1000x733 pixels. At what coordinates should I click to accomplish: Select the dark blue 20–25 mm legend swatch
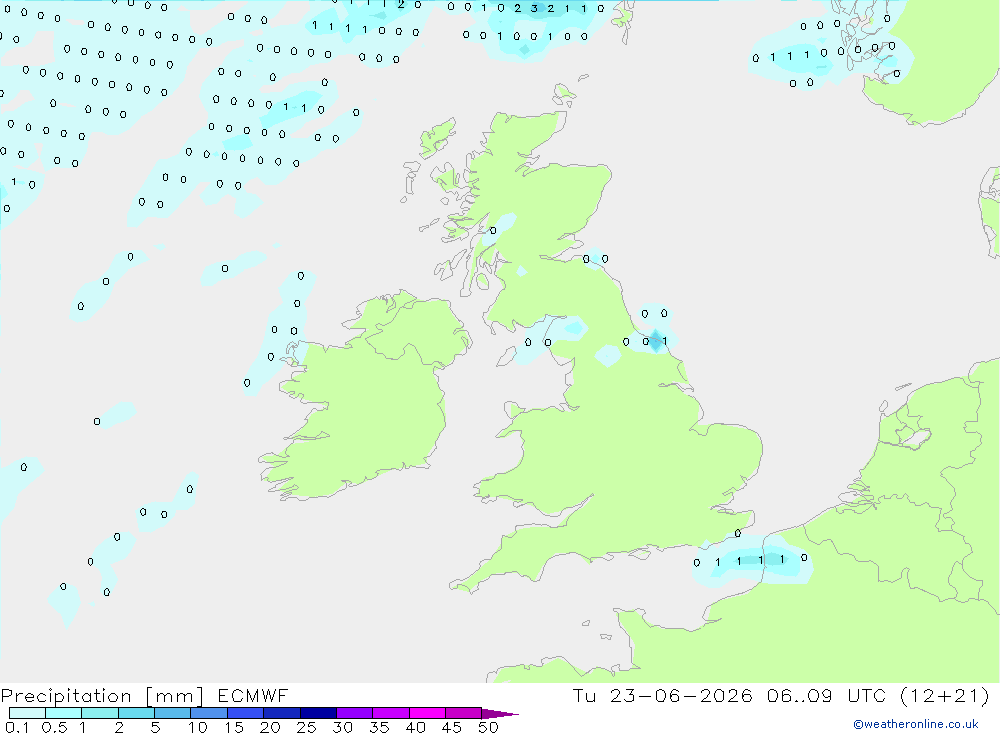point(282,713)
